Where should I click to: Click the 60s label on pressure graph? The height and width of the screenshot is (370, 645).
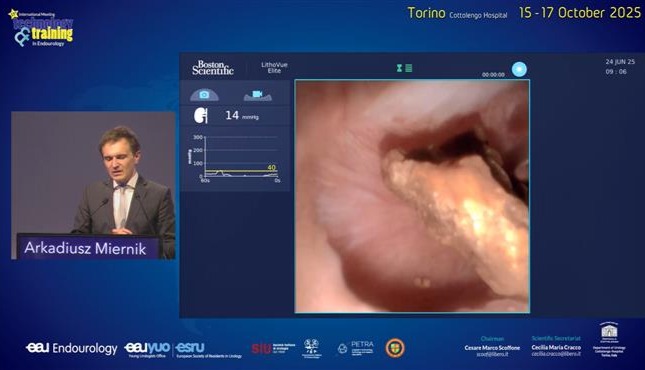[205, 181]
